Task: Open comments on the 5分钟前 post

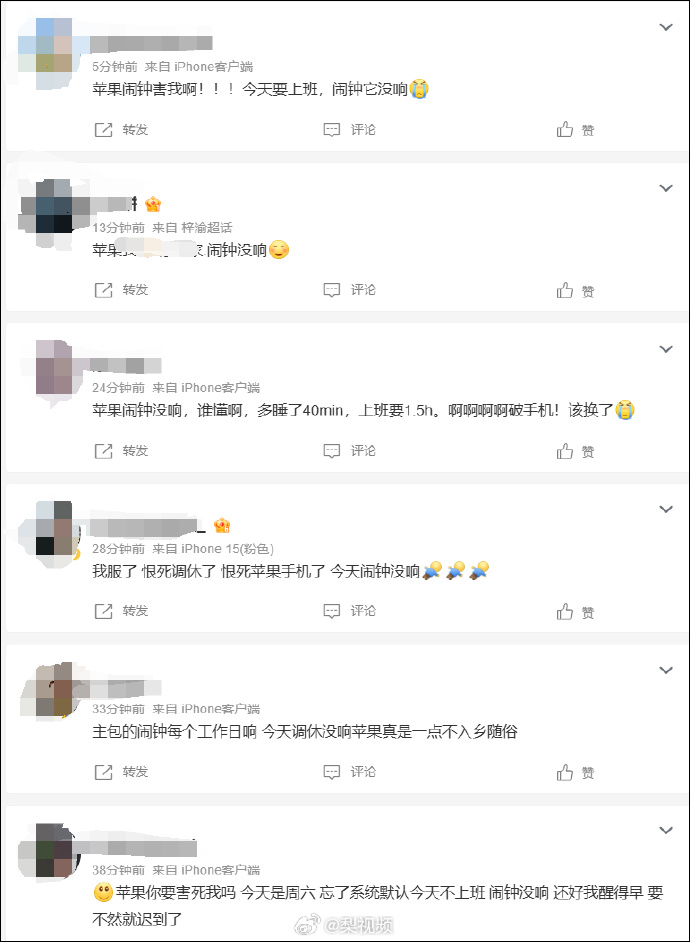Action: point(350,129)
